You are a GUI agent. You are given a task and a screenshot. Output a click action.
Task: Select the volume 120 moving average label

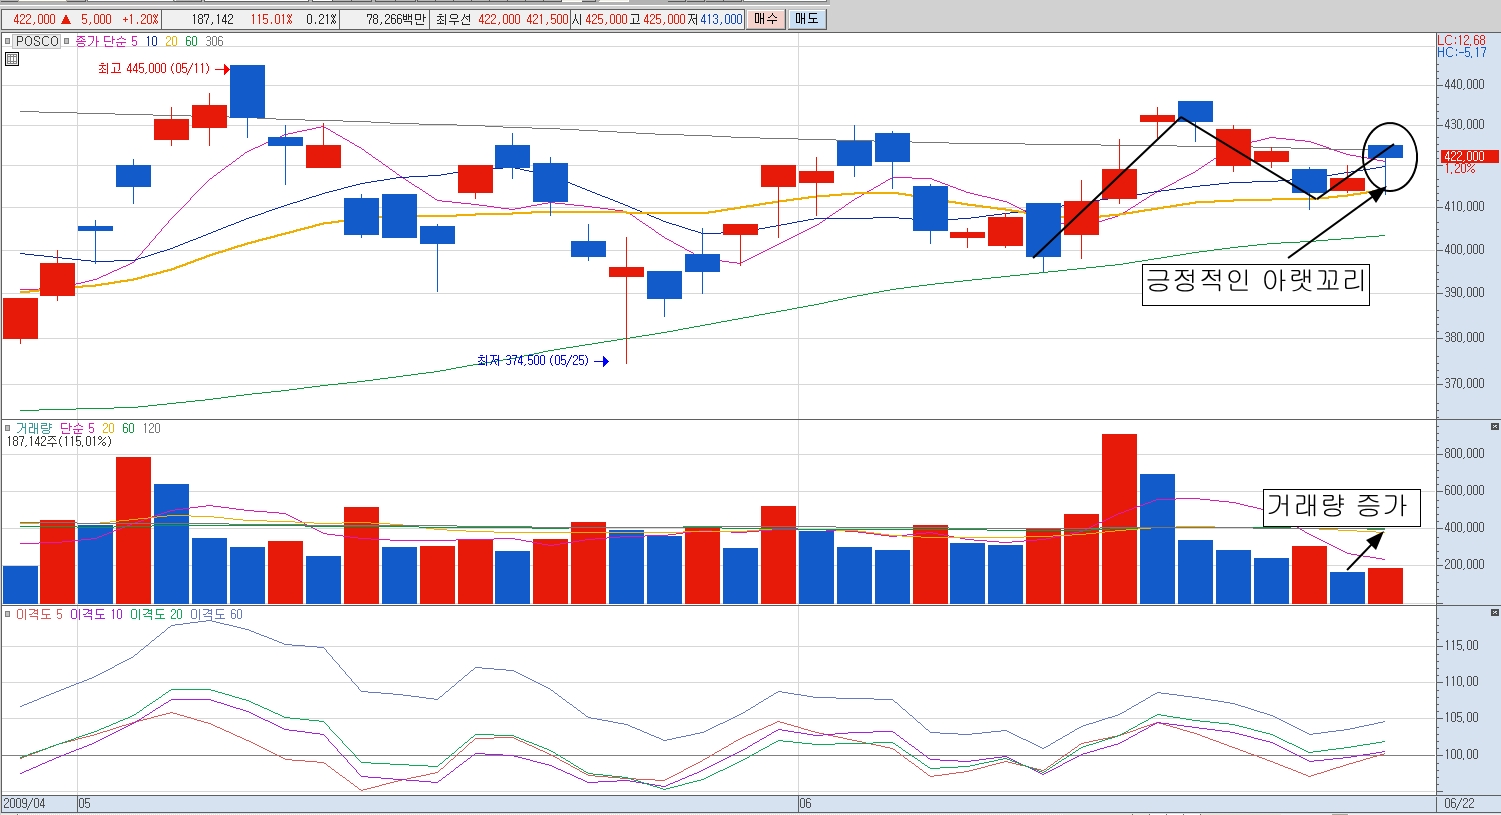pyautogui.click(x=151, y=428)
